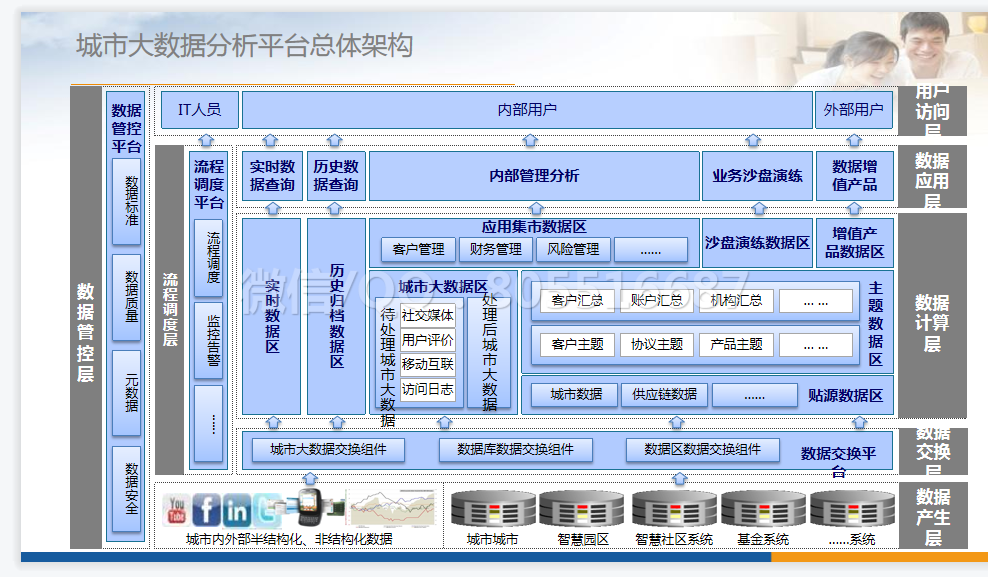
Task: Click the 处理后城市大数据 vertical box
Action: click(490, 353)
